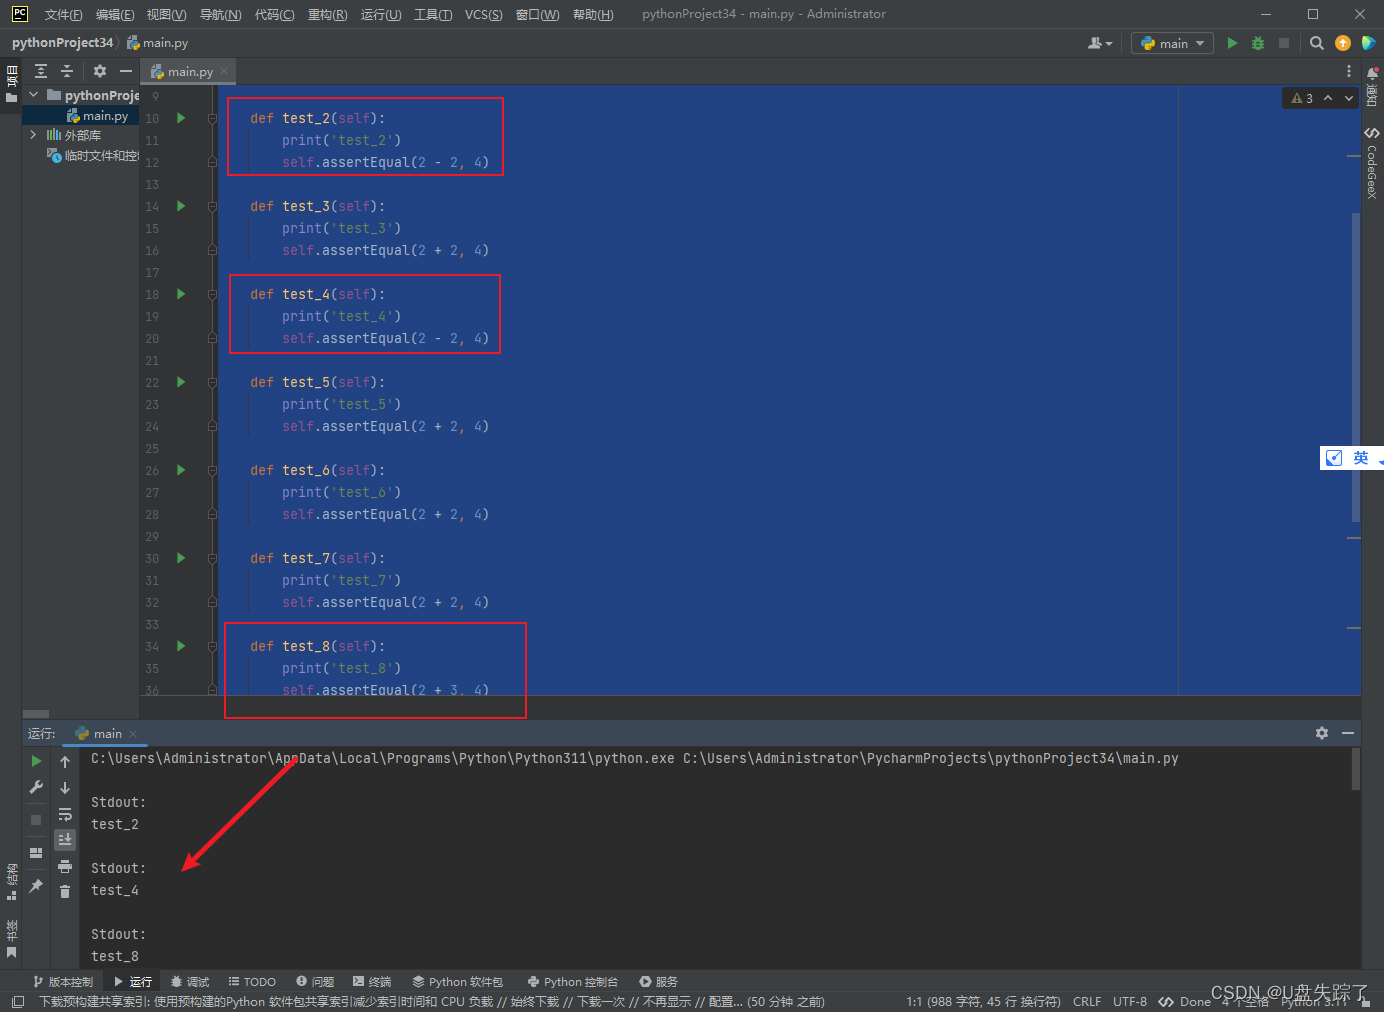Pin the run tab
This screenshot has width=1384, height=1012.
tap(36, 886)
